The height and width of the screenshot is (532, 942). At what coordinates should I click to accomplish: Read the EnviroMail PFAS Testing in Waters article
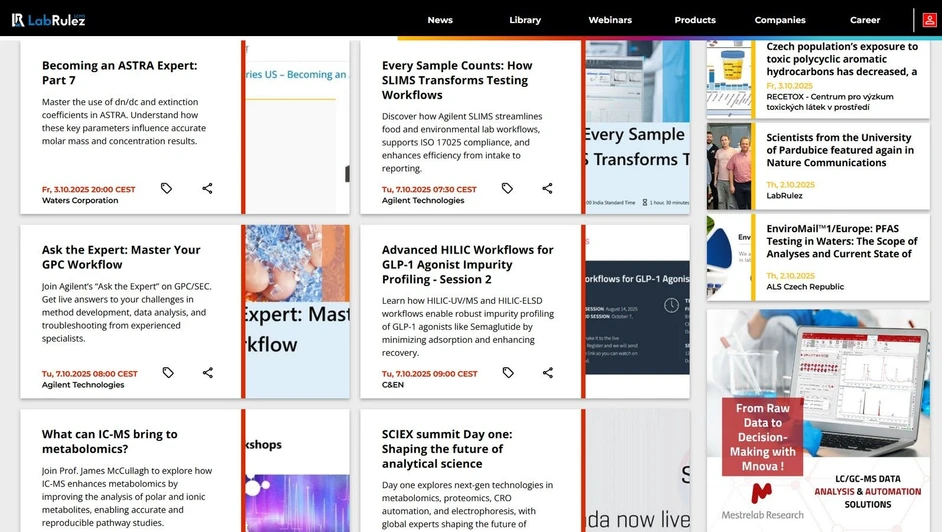click(841, 241)
